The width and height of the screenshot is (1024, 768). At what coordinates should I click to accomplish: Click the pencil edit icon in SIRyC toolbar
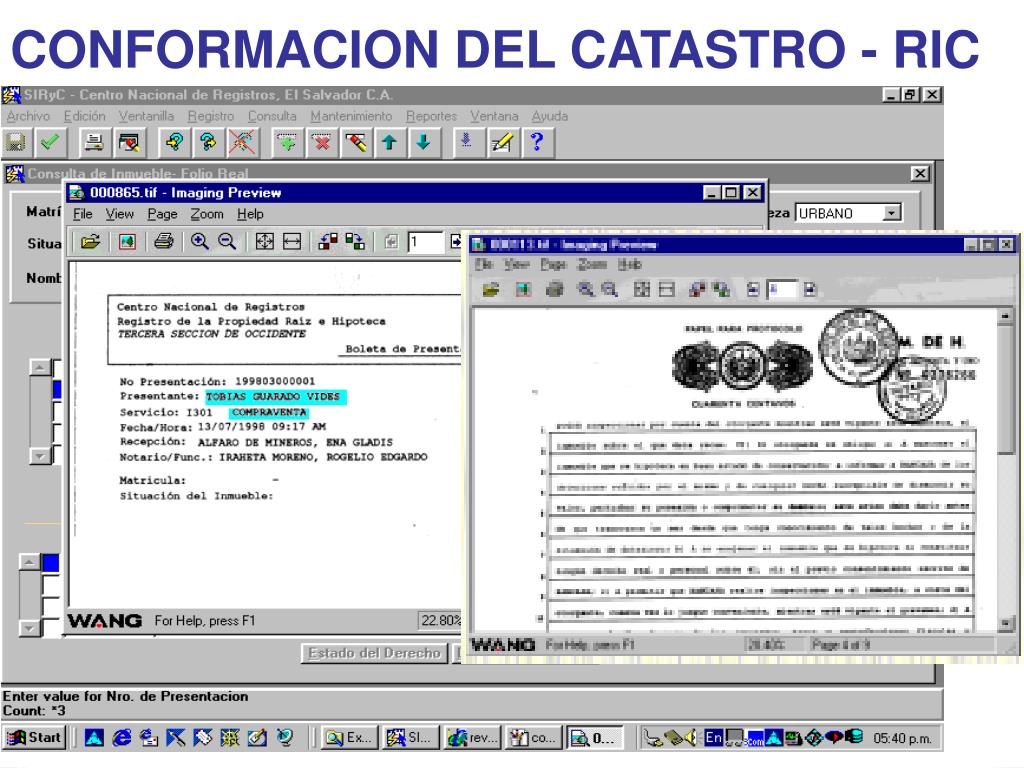502,142
